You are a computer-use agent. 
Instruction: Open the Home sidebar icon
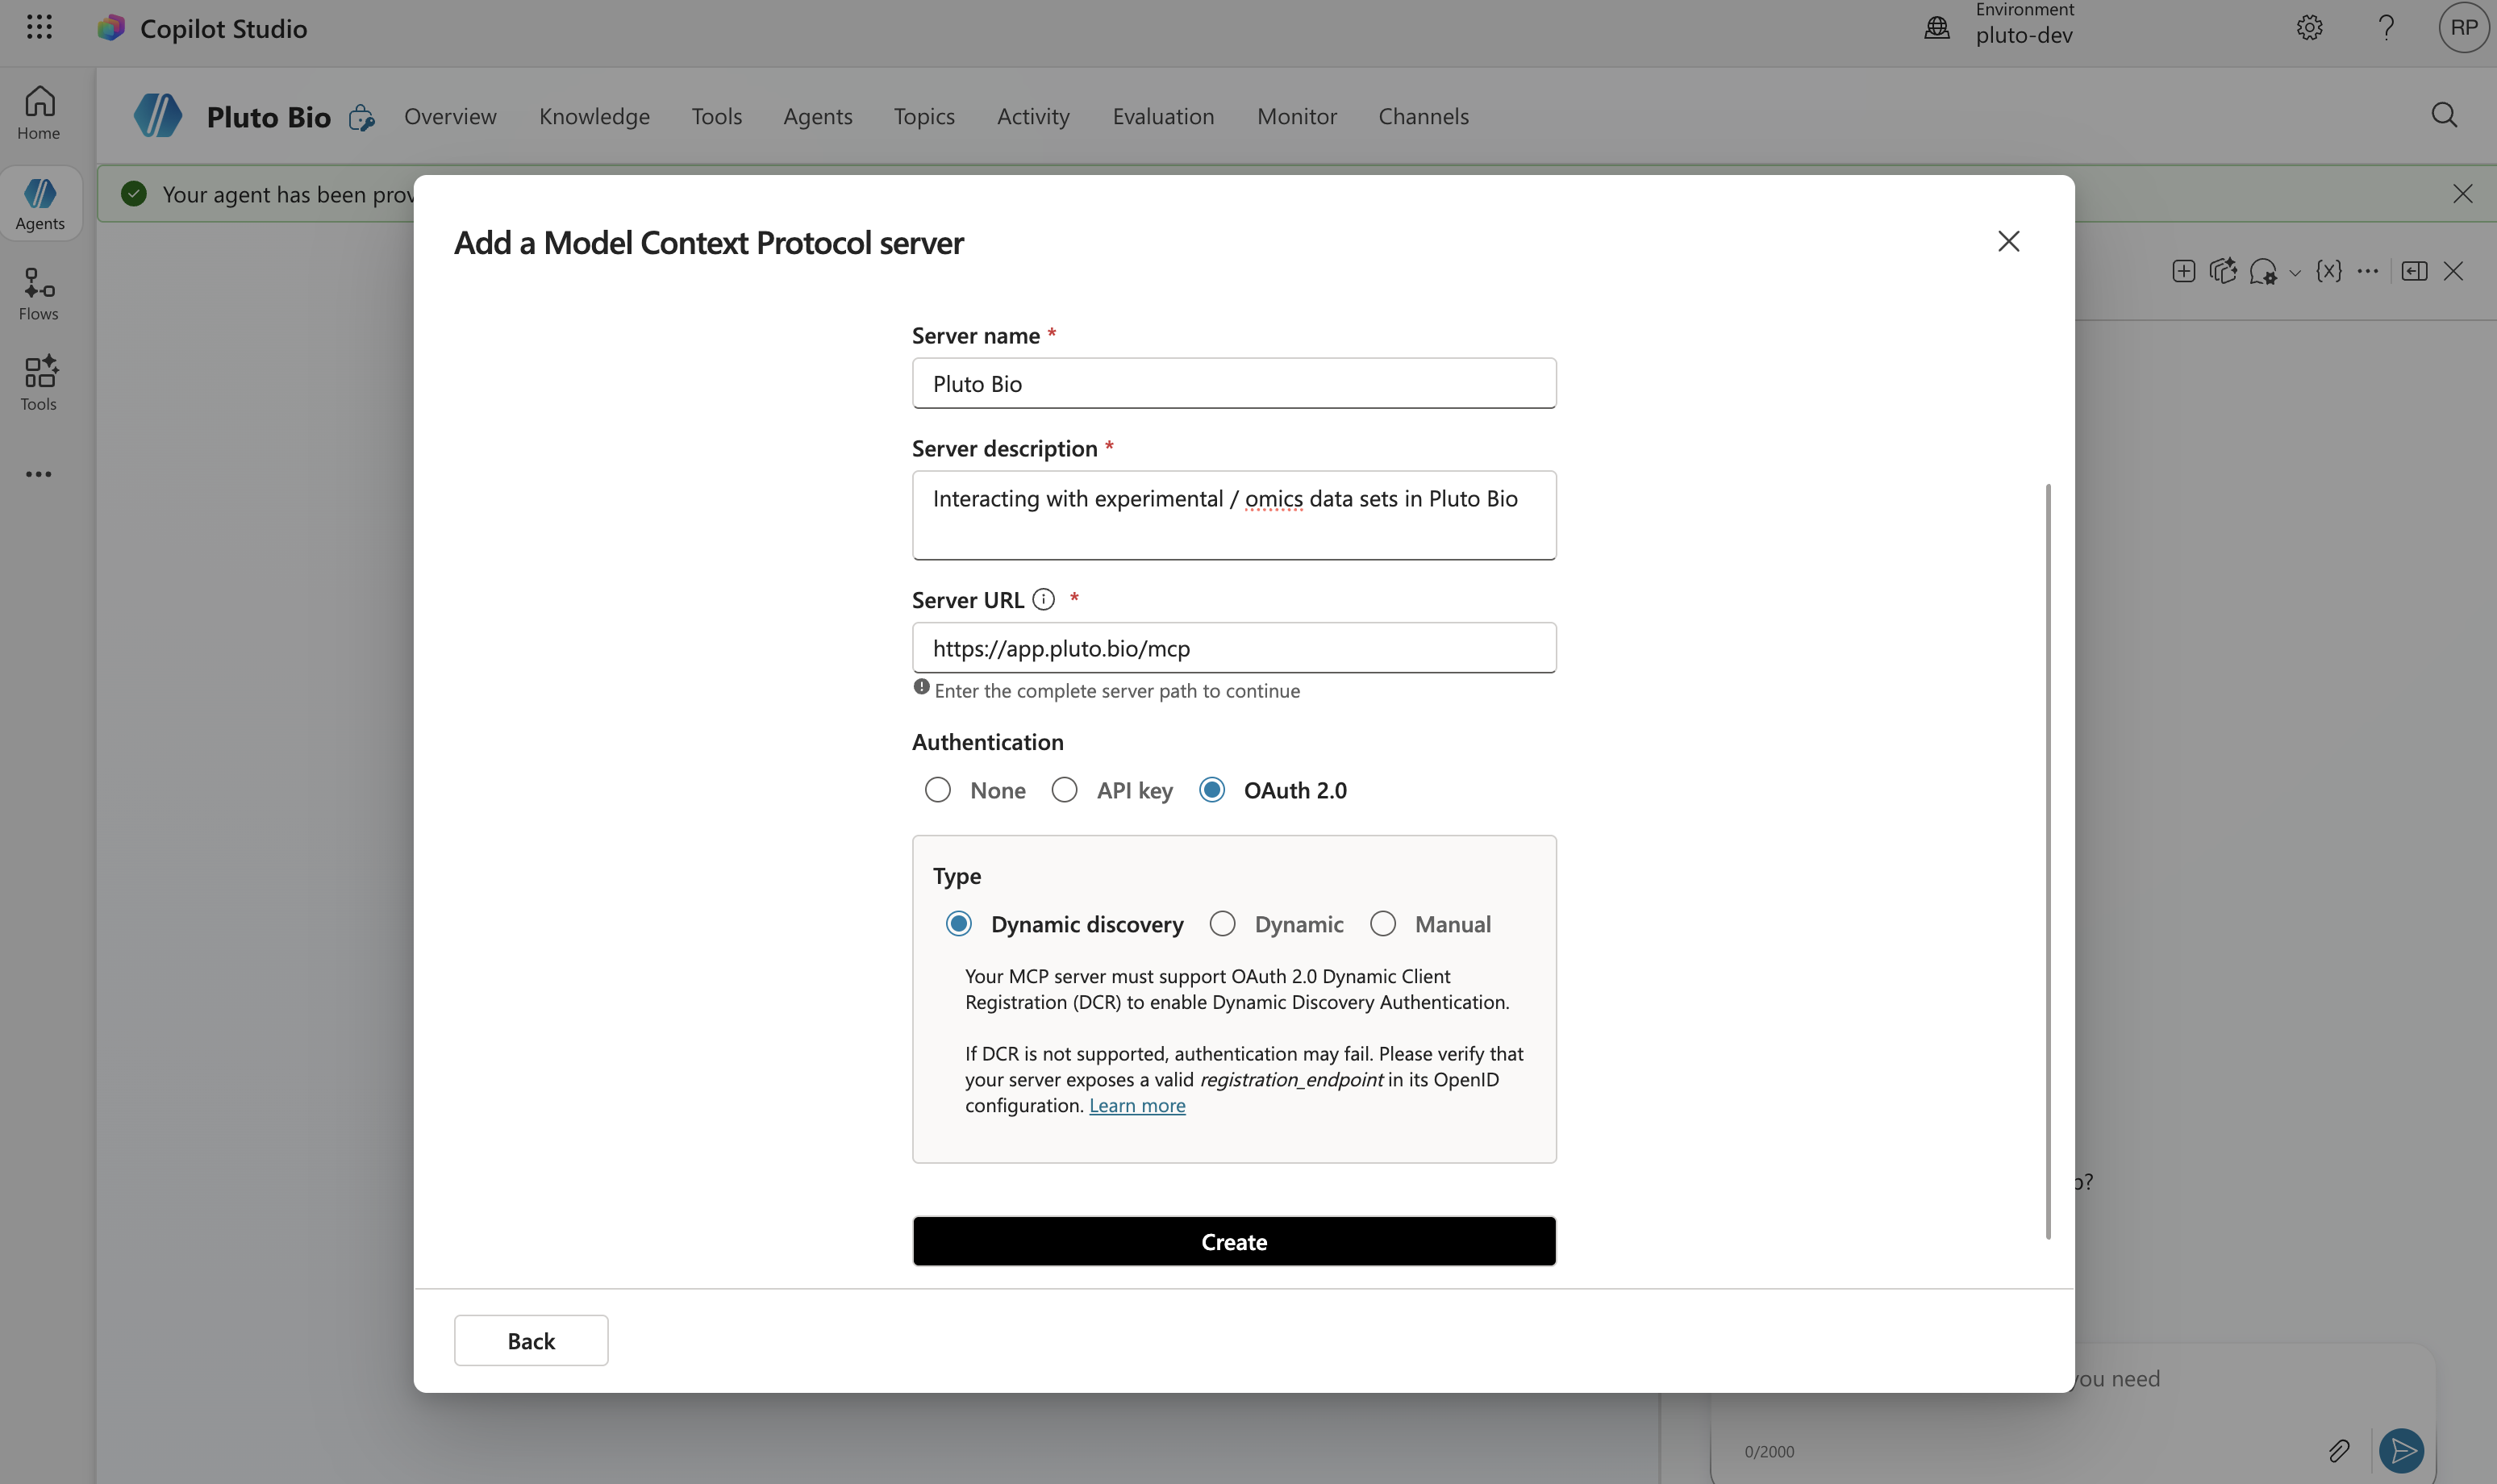click(x=39, y=112)
